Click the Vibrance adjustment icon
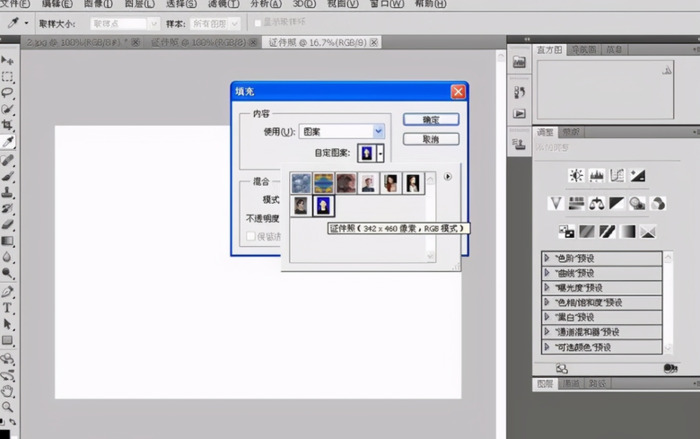This screenshot has height=439, width=700. (x=555, y=203)
